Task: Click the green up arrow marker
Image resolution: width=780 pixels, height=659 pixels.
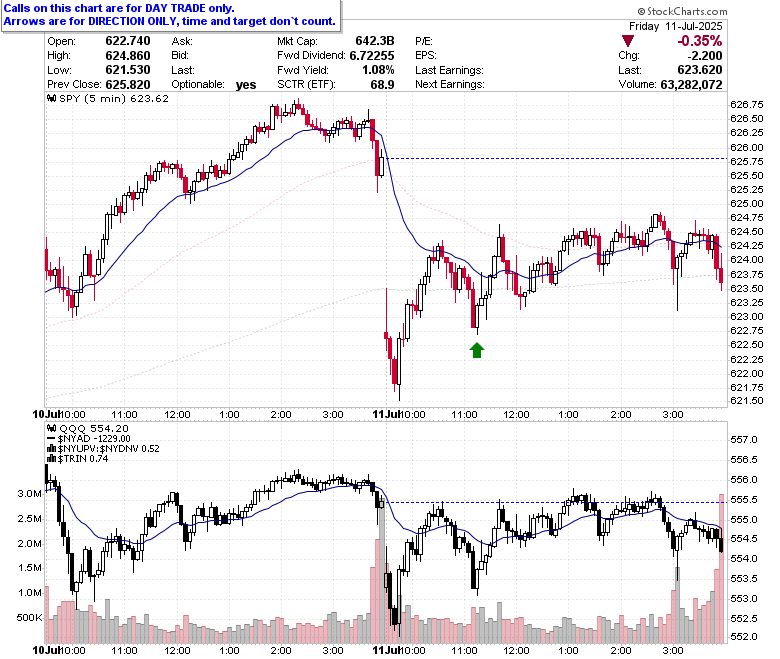Action: 477,350
